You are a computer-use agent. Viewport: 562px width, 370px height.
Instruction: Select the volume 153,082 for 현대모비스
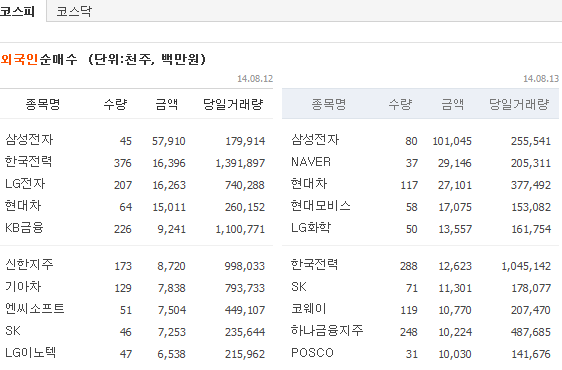point(531,207)
